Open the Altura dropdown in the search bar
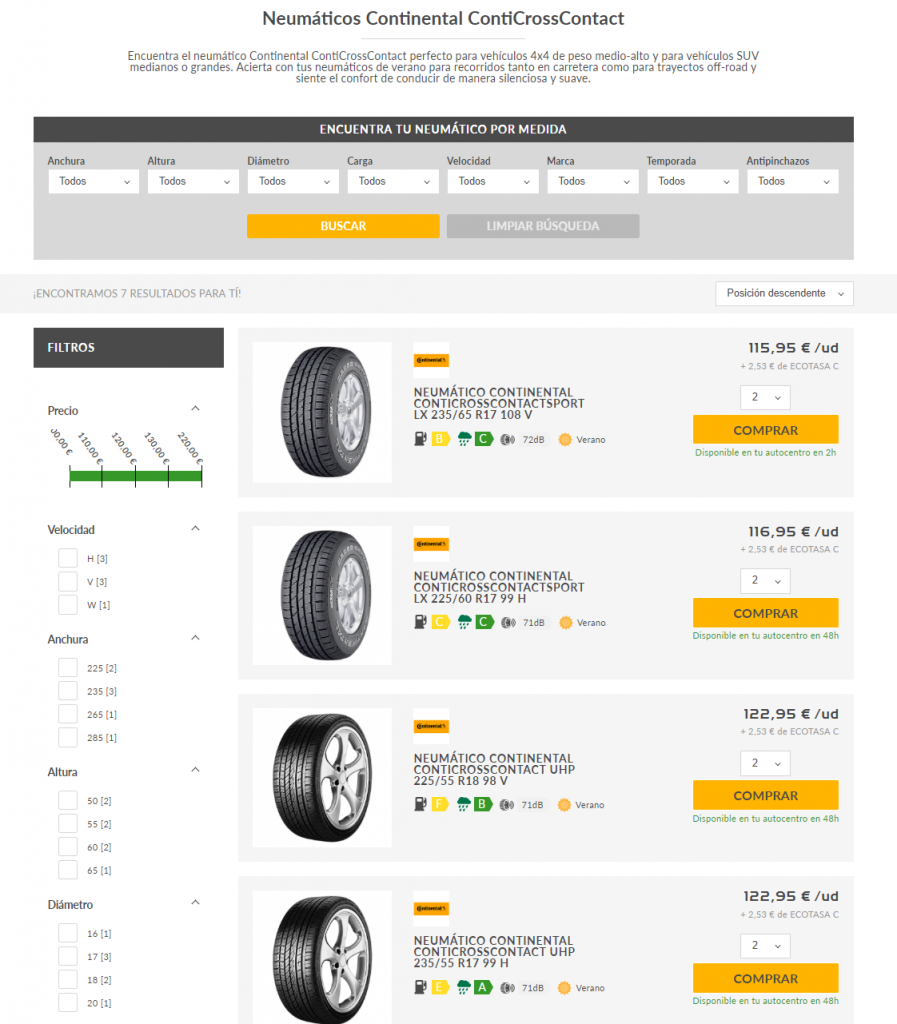Viewport: 897px width, 1024px height. click(x=193, y=182)
